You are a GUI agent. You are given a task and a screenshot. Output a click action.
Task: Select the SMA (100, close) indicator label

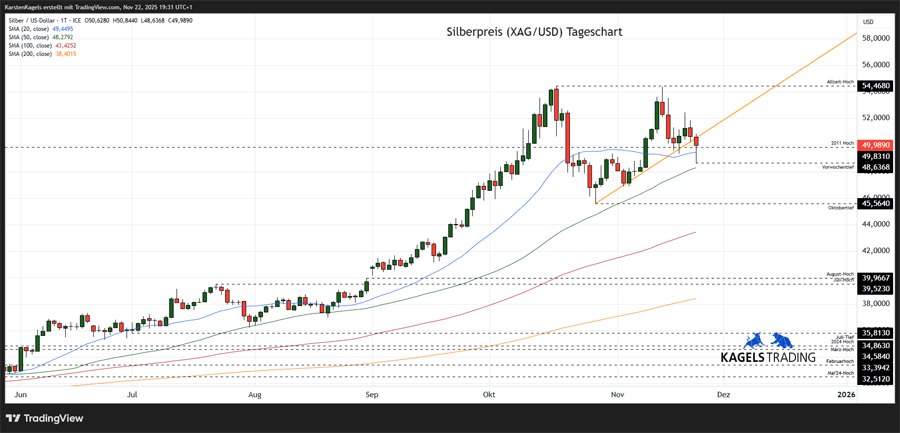tap(40, 46)
